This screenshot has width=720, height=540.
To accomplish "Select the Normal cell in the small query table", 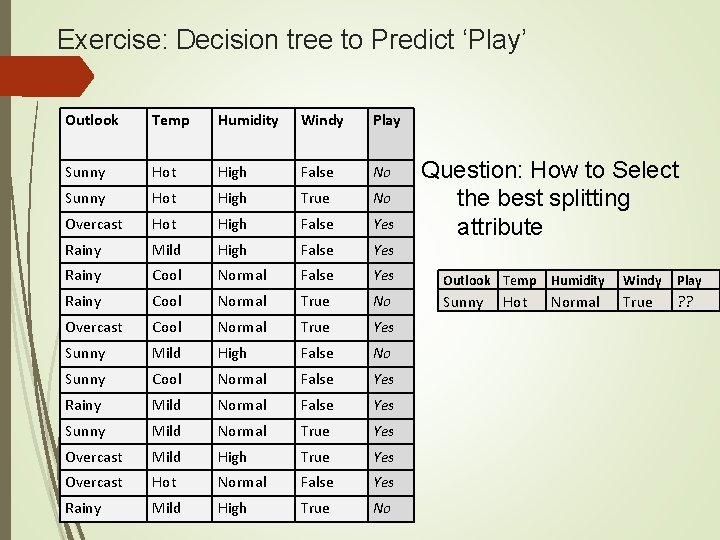I will point(576,302).
